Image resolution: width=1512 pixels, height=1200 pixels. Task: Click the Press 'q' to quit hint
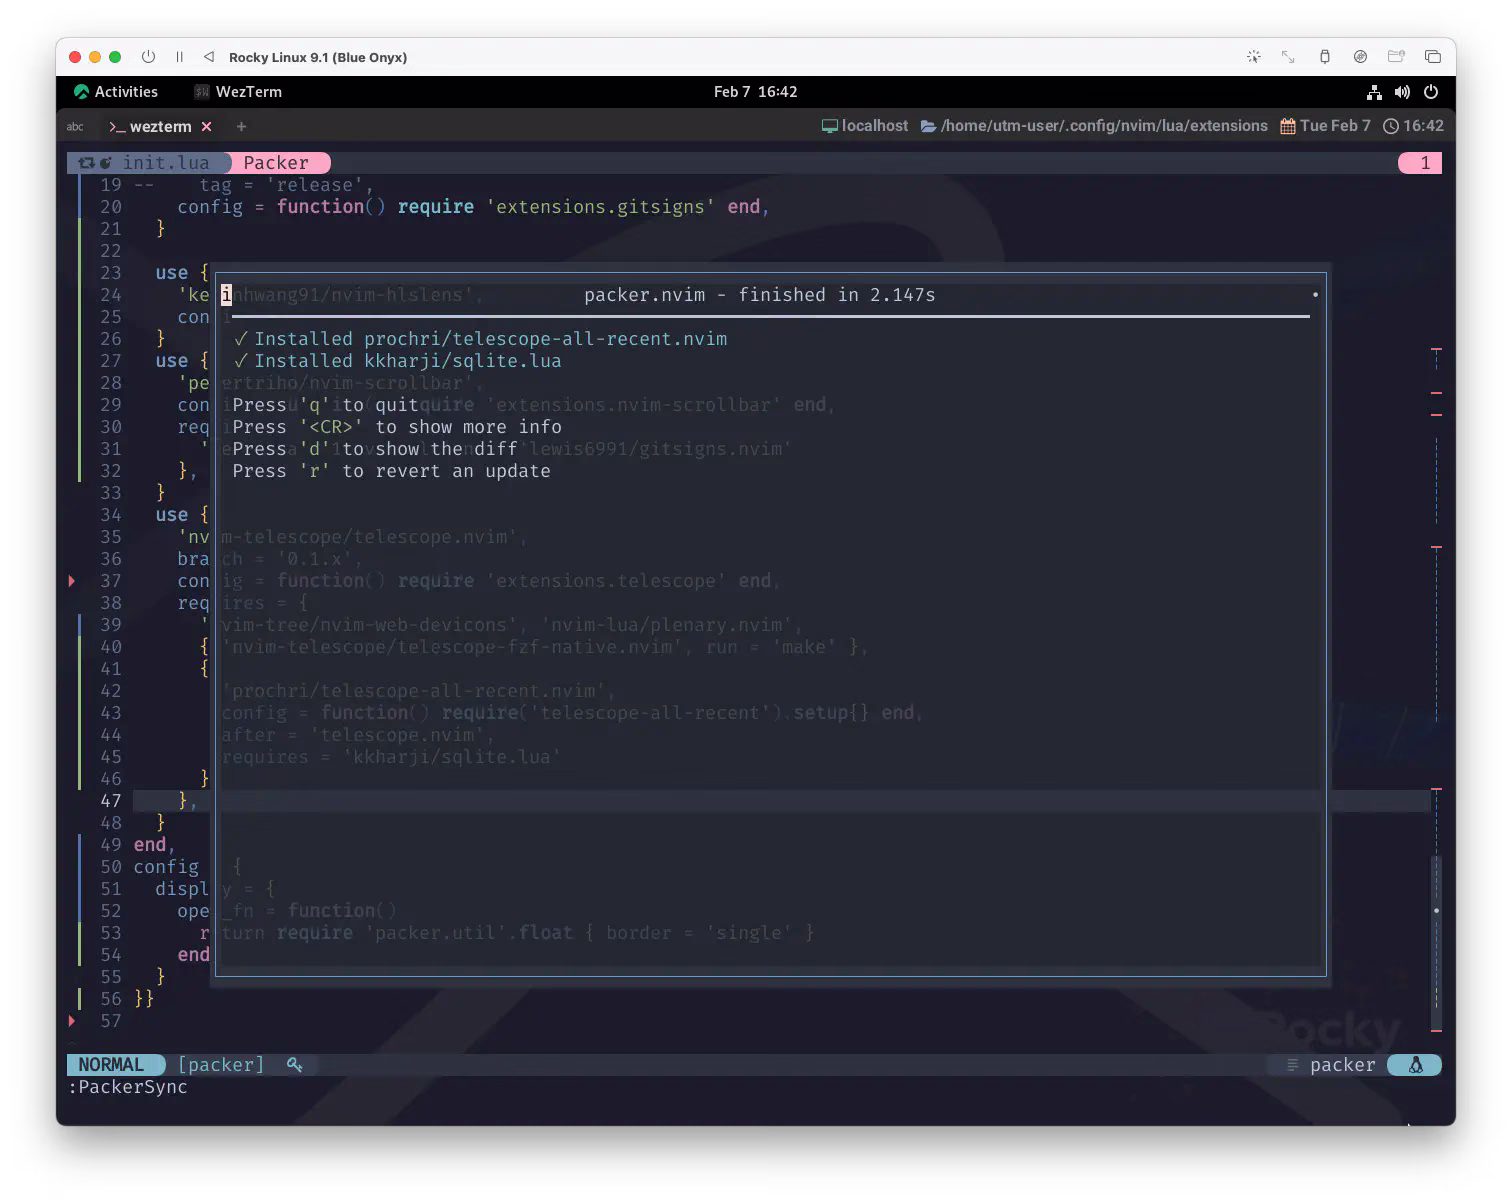point(325,405)
